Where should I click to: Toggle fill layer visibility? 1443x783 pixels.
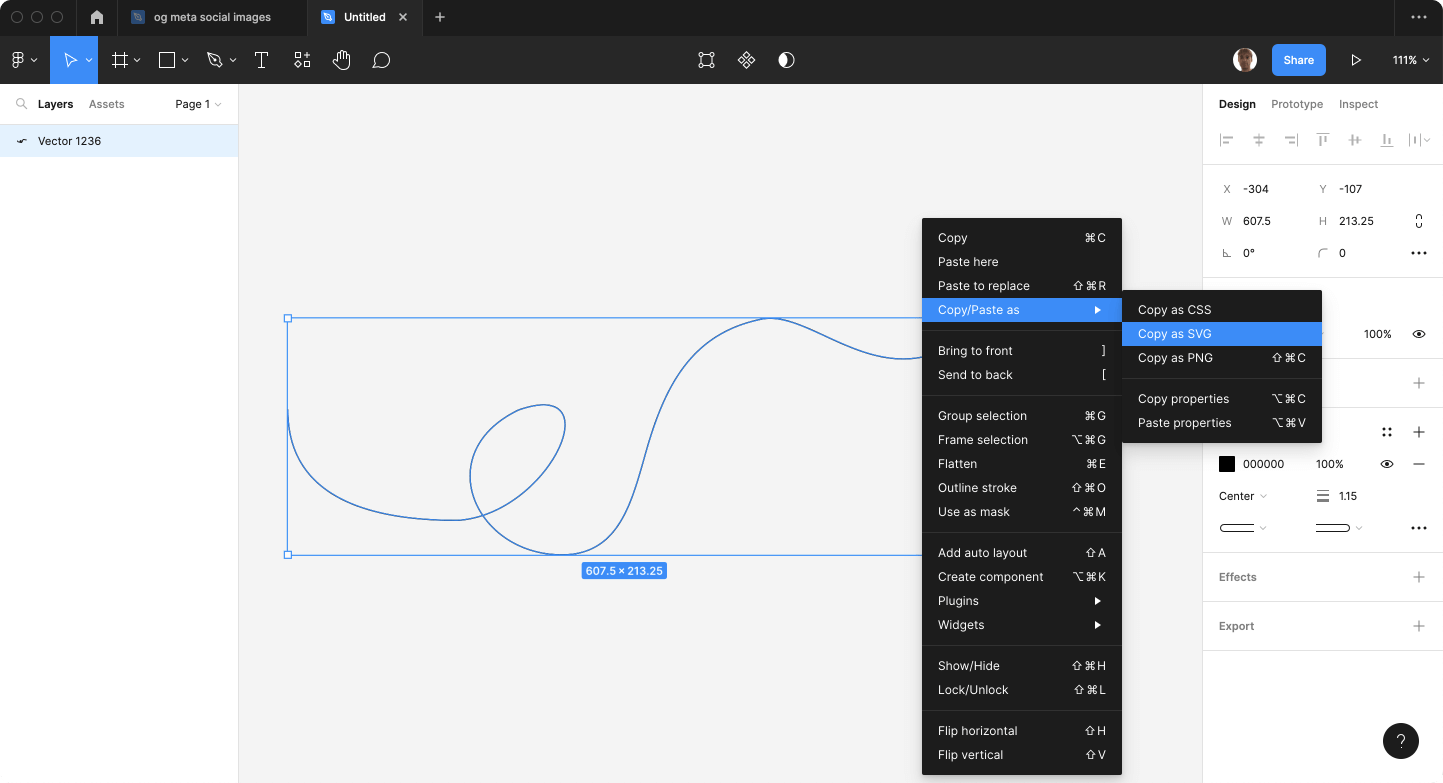pos(1419,334)
